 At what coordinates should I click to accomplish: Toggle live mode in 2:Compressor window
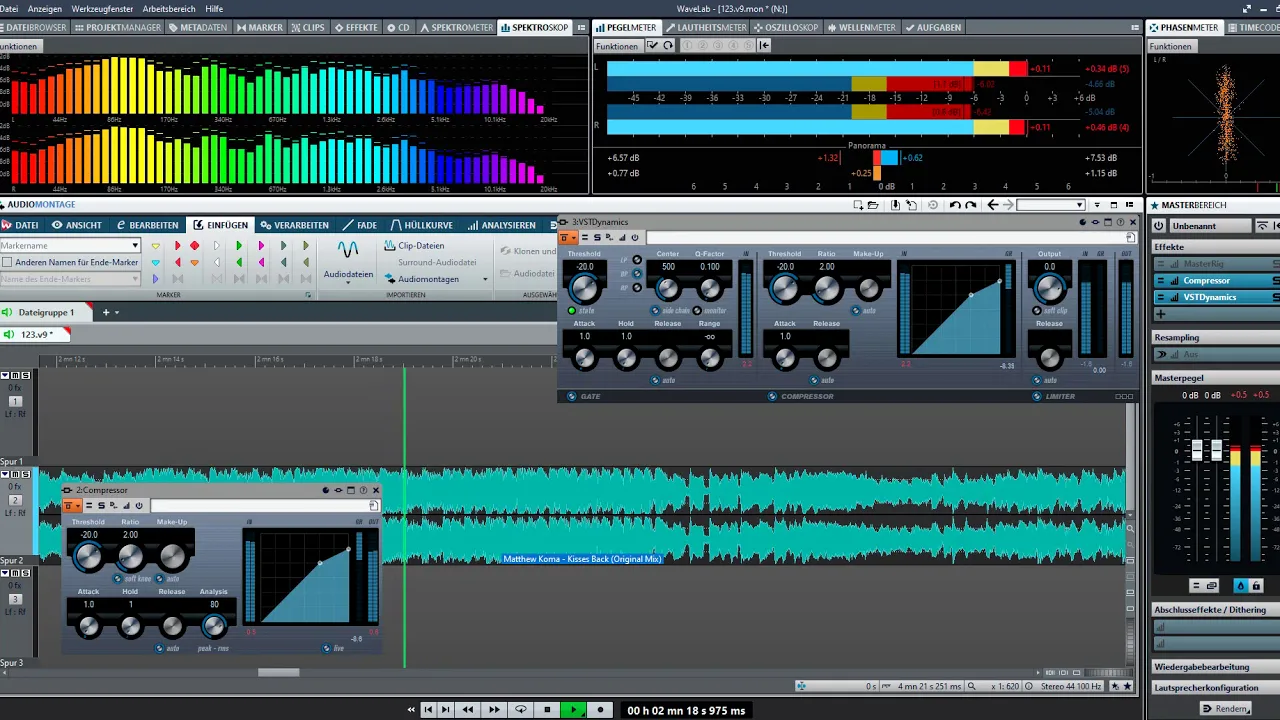pyautogui.click(x=326, y=648)
